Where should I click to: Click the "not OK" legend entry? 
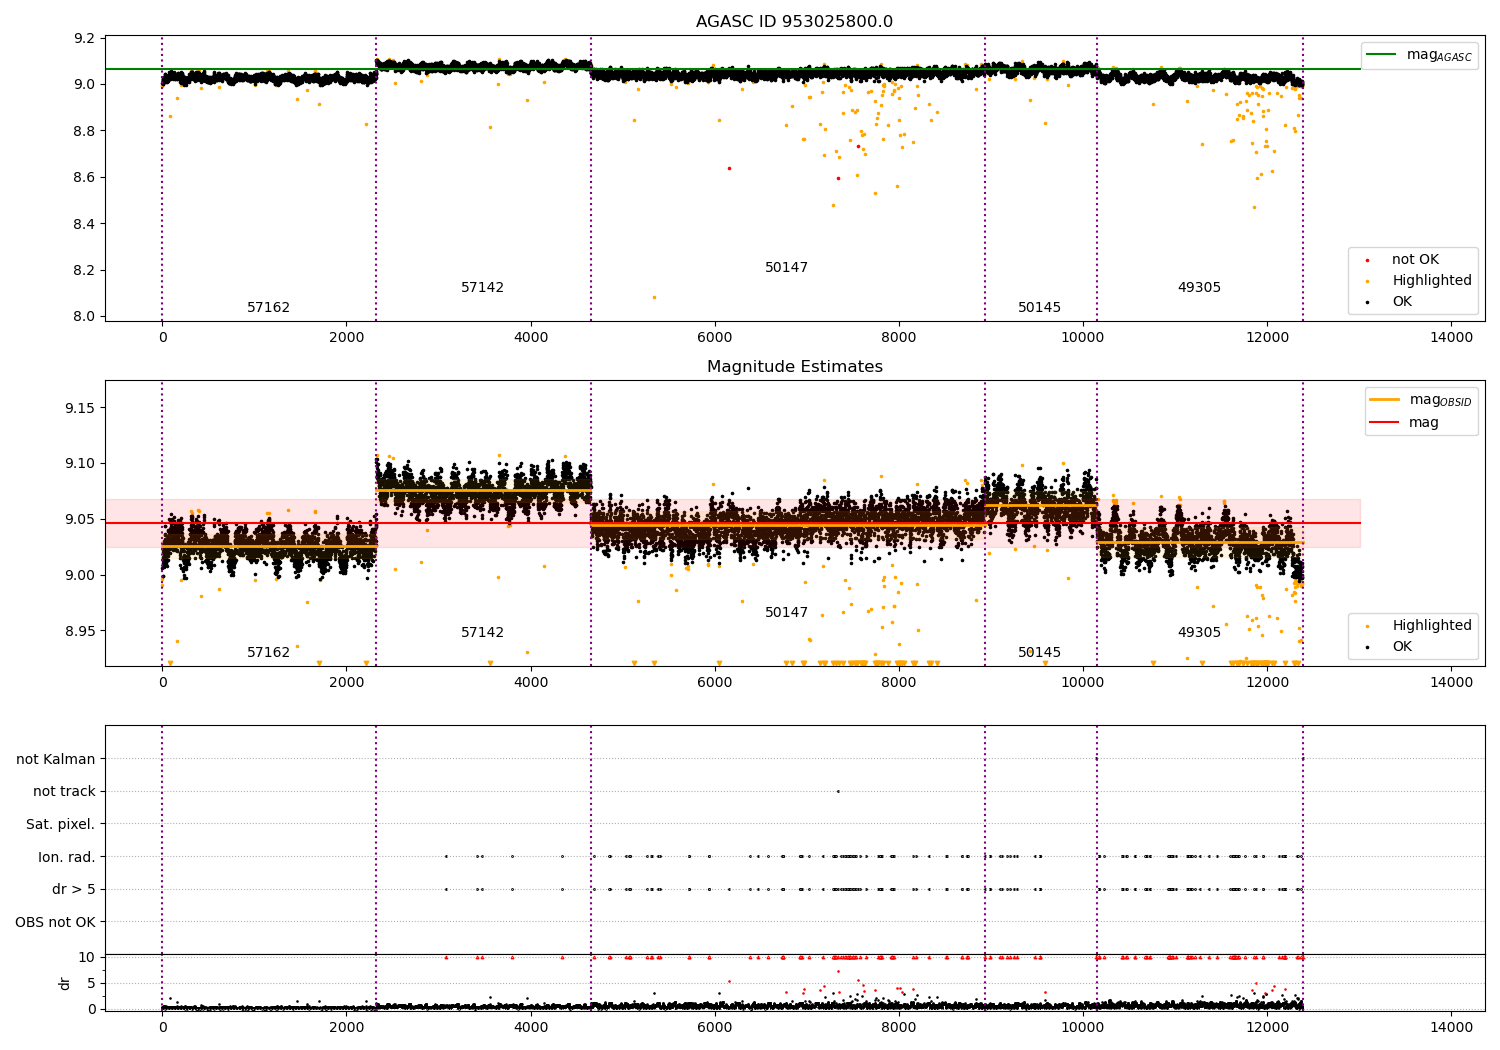[1415, 260]
